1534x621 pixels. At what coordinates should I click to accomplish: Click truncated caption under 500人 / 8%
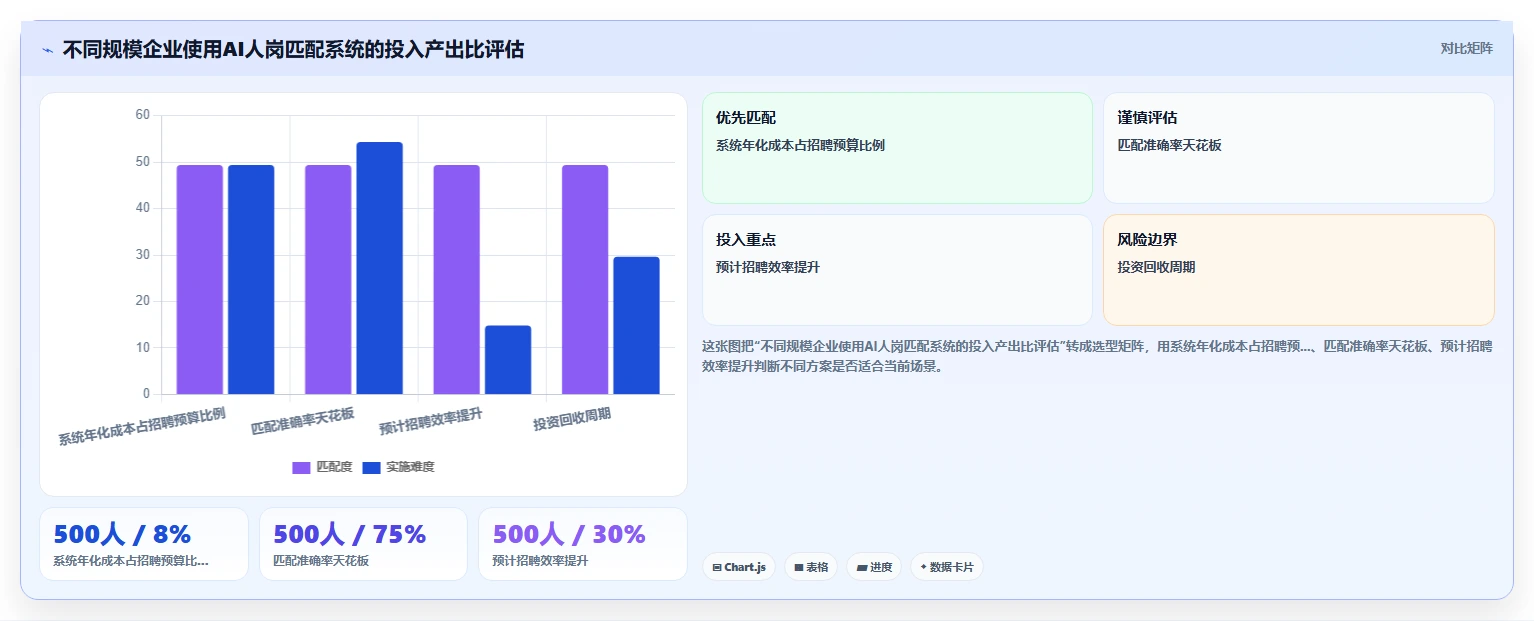point(131,561)
